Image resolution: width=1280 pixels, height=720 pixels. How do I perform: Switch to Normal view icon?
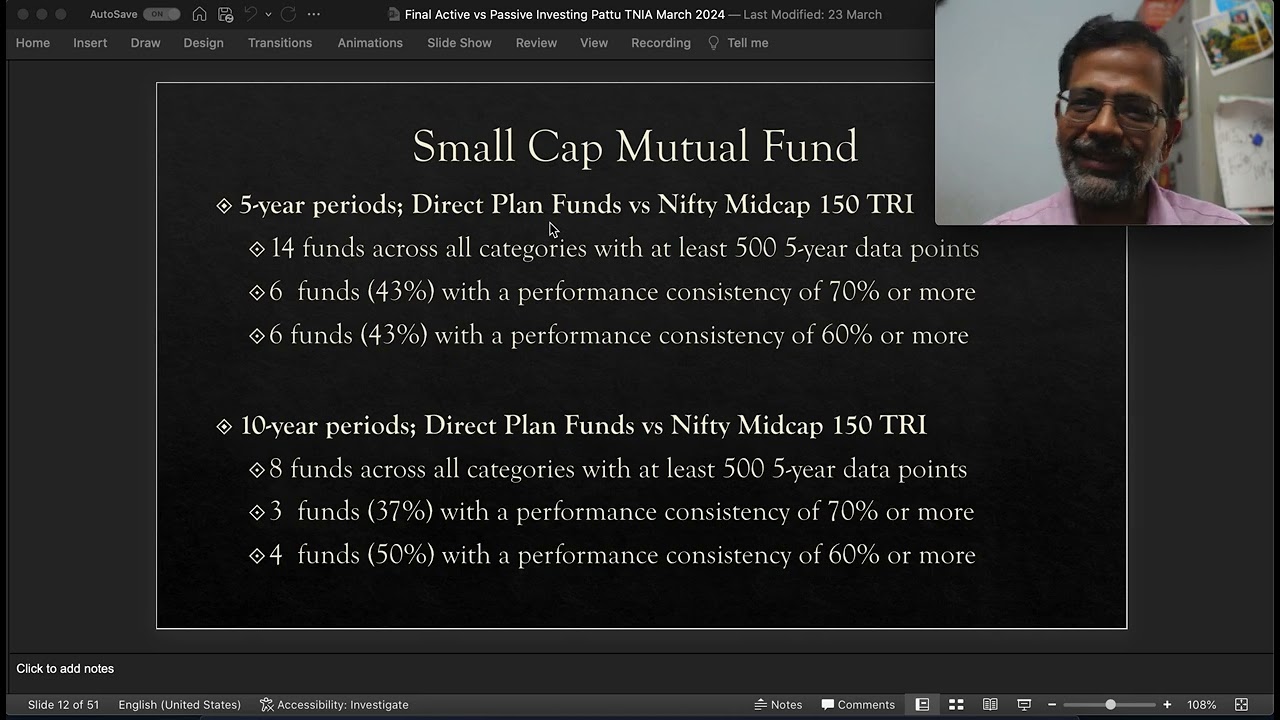tap(922, 704)
